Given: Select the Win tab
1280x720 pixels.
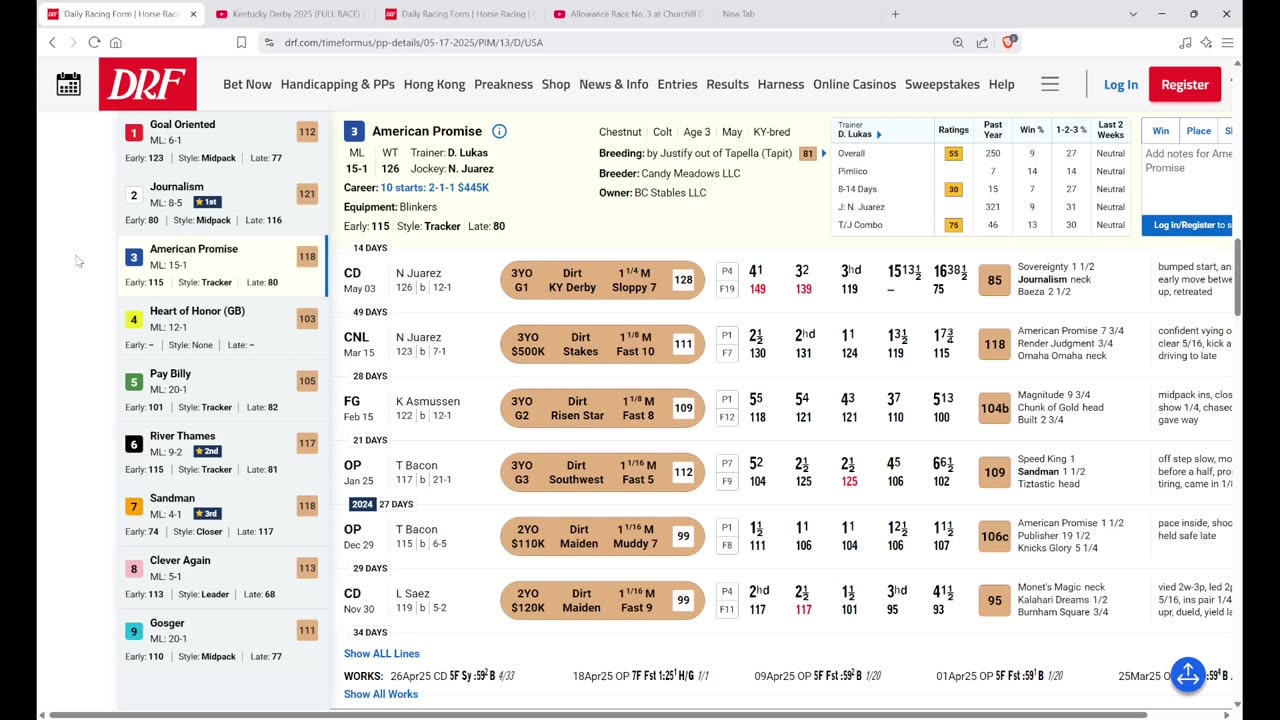Looking at the screenshot, I should pyautogui.click(x=1160, y=131).
